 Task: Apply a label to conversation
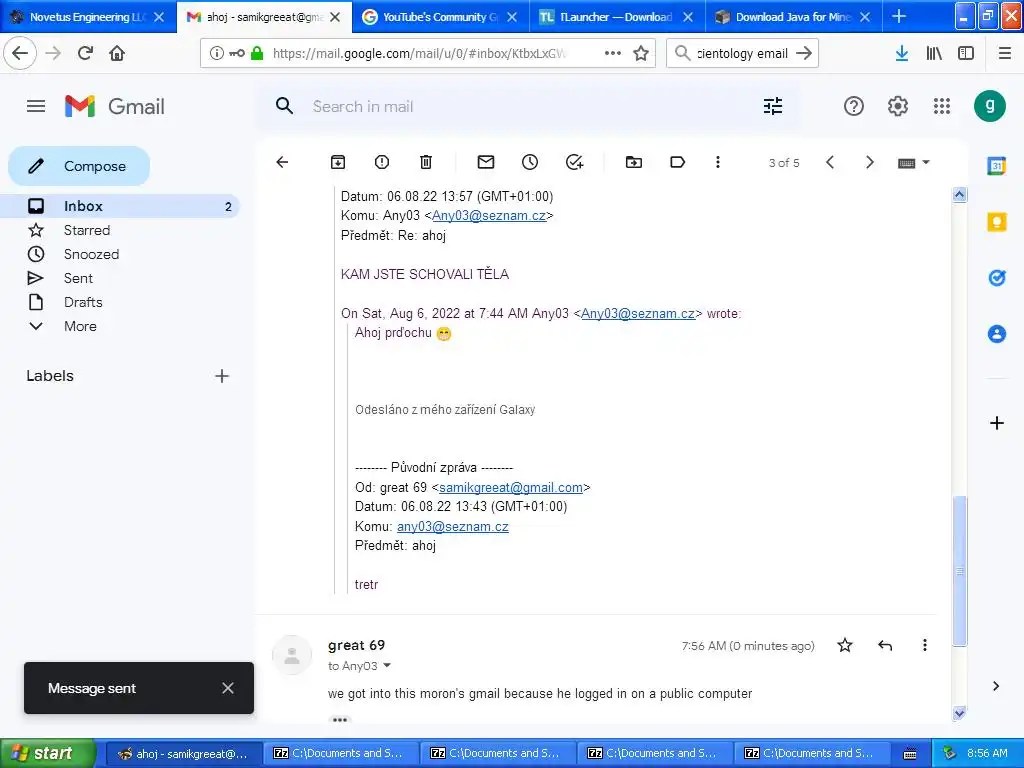(677, 162)
